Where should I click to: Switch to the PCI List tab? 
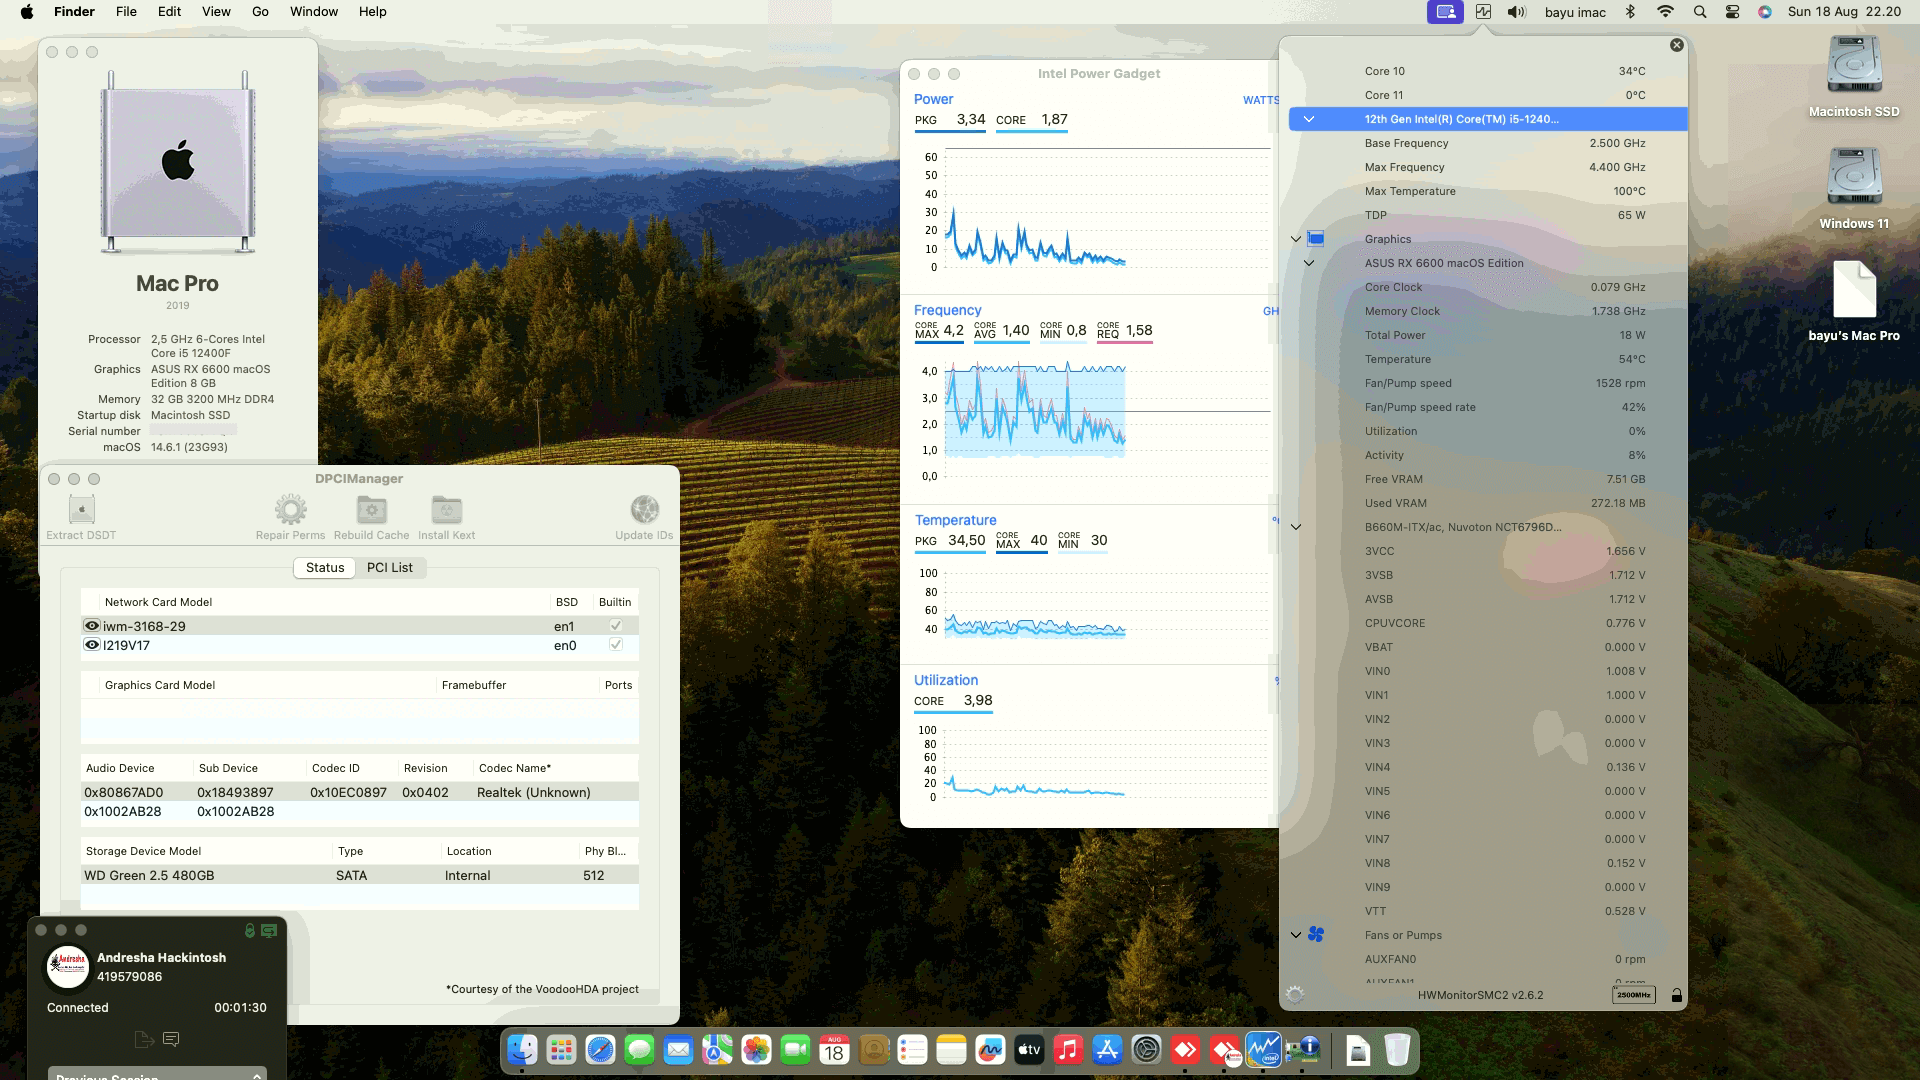(389, 567)
